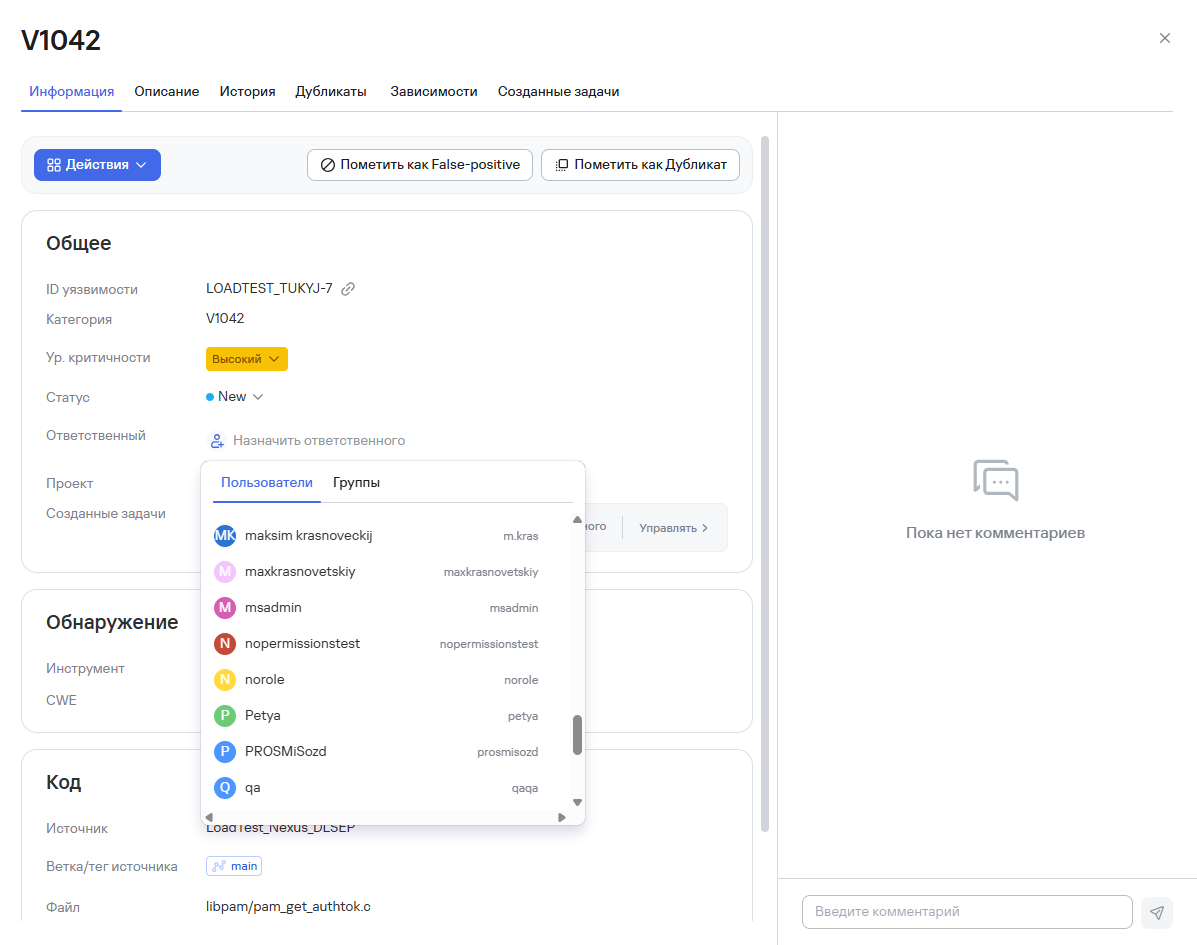Click down arrow of user list scrollbar
1197x945 pixels.
(577, 802)
